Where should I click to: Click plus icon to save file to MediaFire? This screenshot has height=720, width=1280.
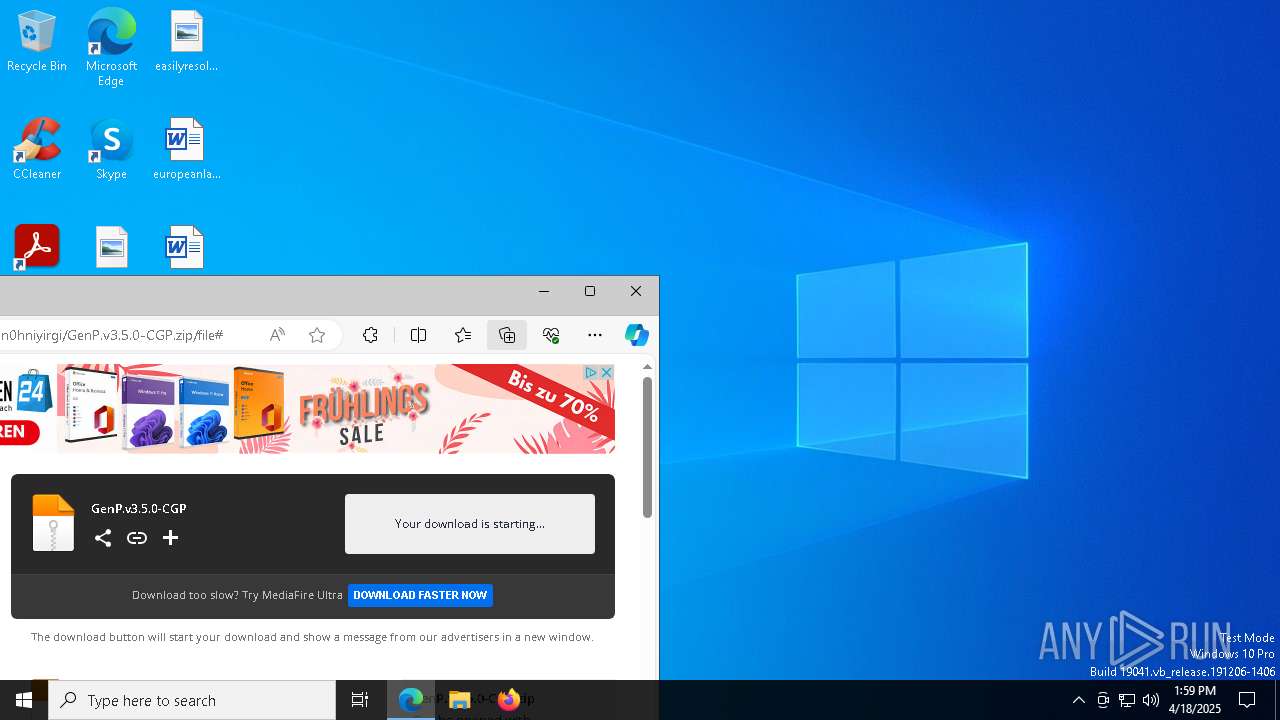(x=170, y=538)
